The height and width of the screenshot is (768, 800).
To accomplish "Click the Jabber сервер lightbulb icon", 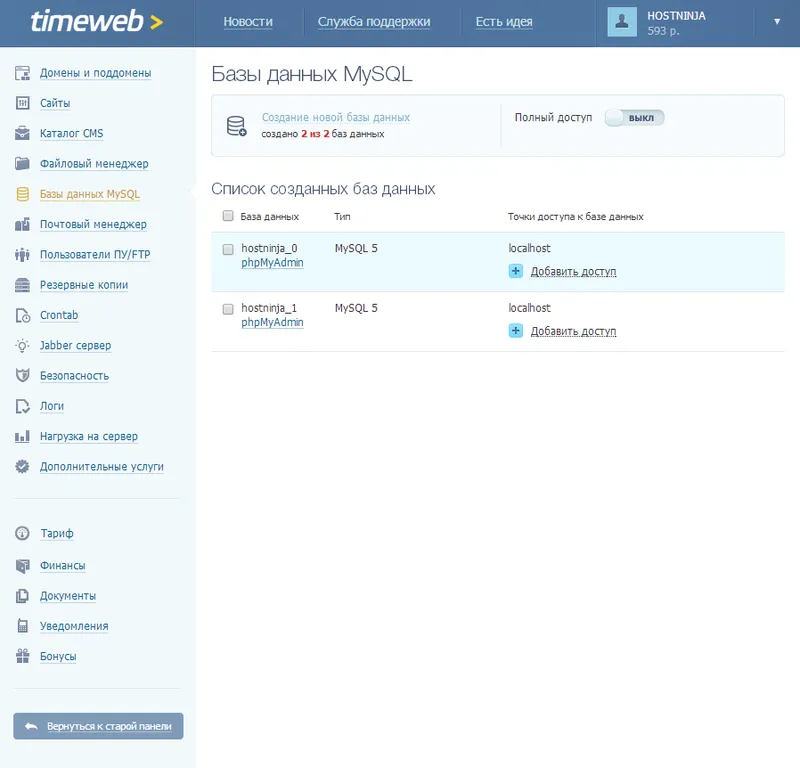I will click(22, 345).
